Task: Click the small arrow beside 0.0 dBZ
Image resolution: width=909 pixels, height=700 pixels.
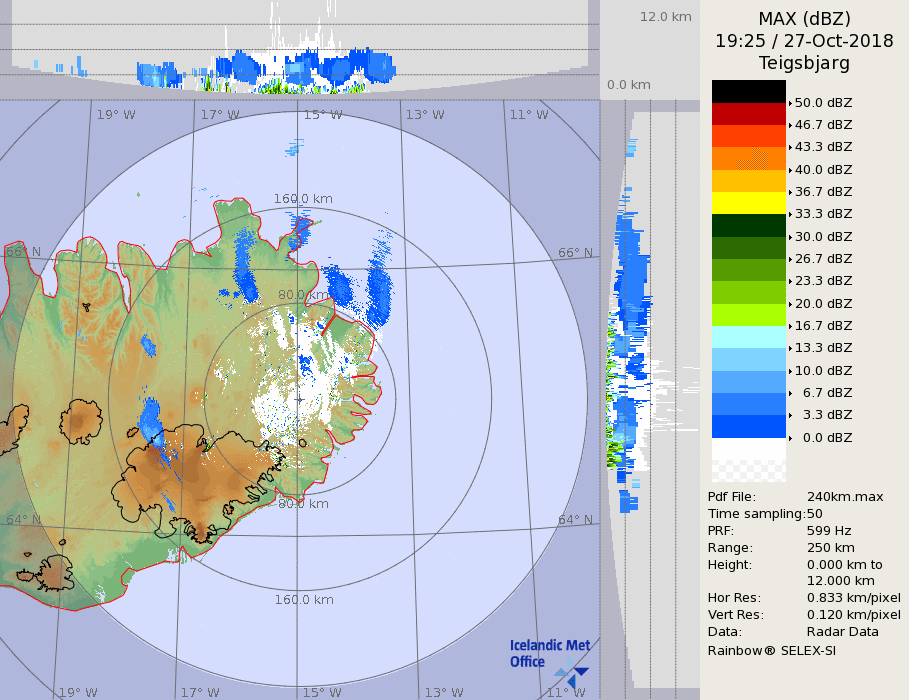Action: pyautogui.click(x=790, y=438)
